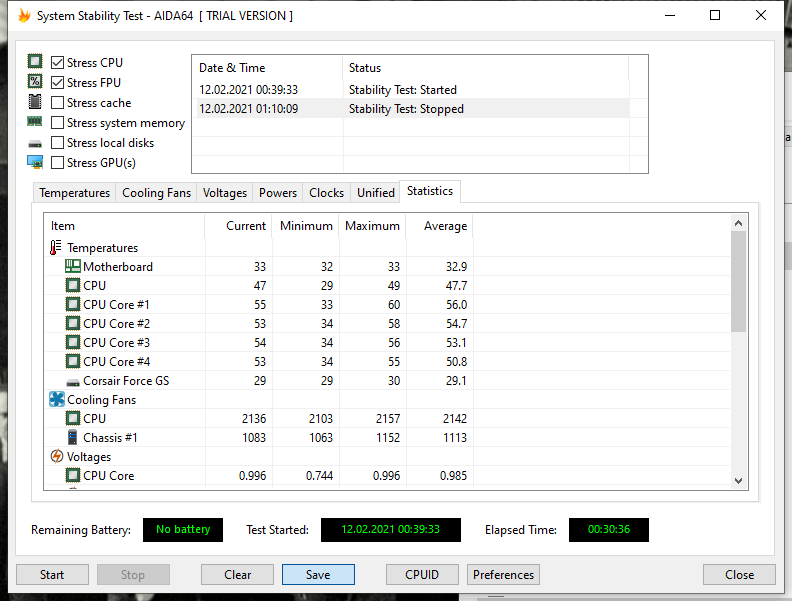The height and width of the screenshot is (601, 792).
Task: Select the Stability Test: Stopped log entry
Action: (x=411, y=109)
